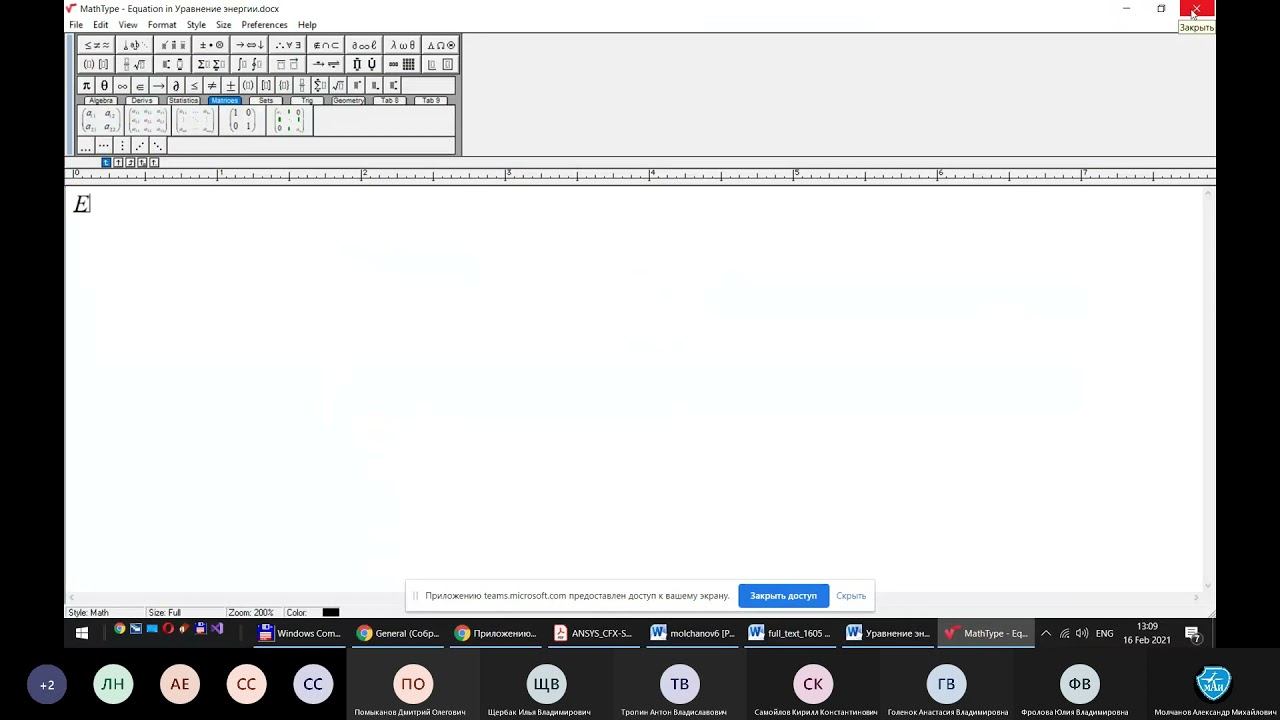This screenshot has width=1280, height=720.
Task: Switch to 'General (Собр...' Chrome taskbar window
Action: 398,633
